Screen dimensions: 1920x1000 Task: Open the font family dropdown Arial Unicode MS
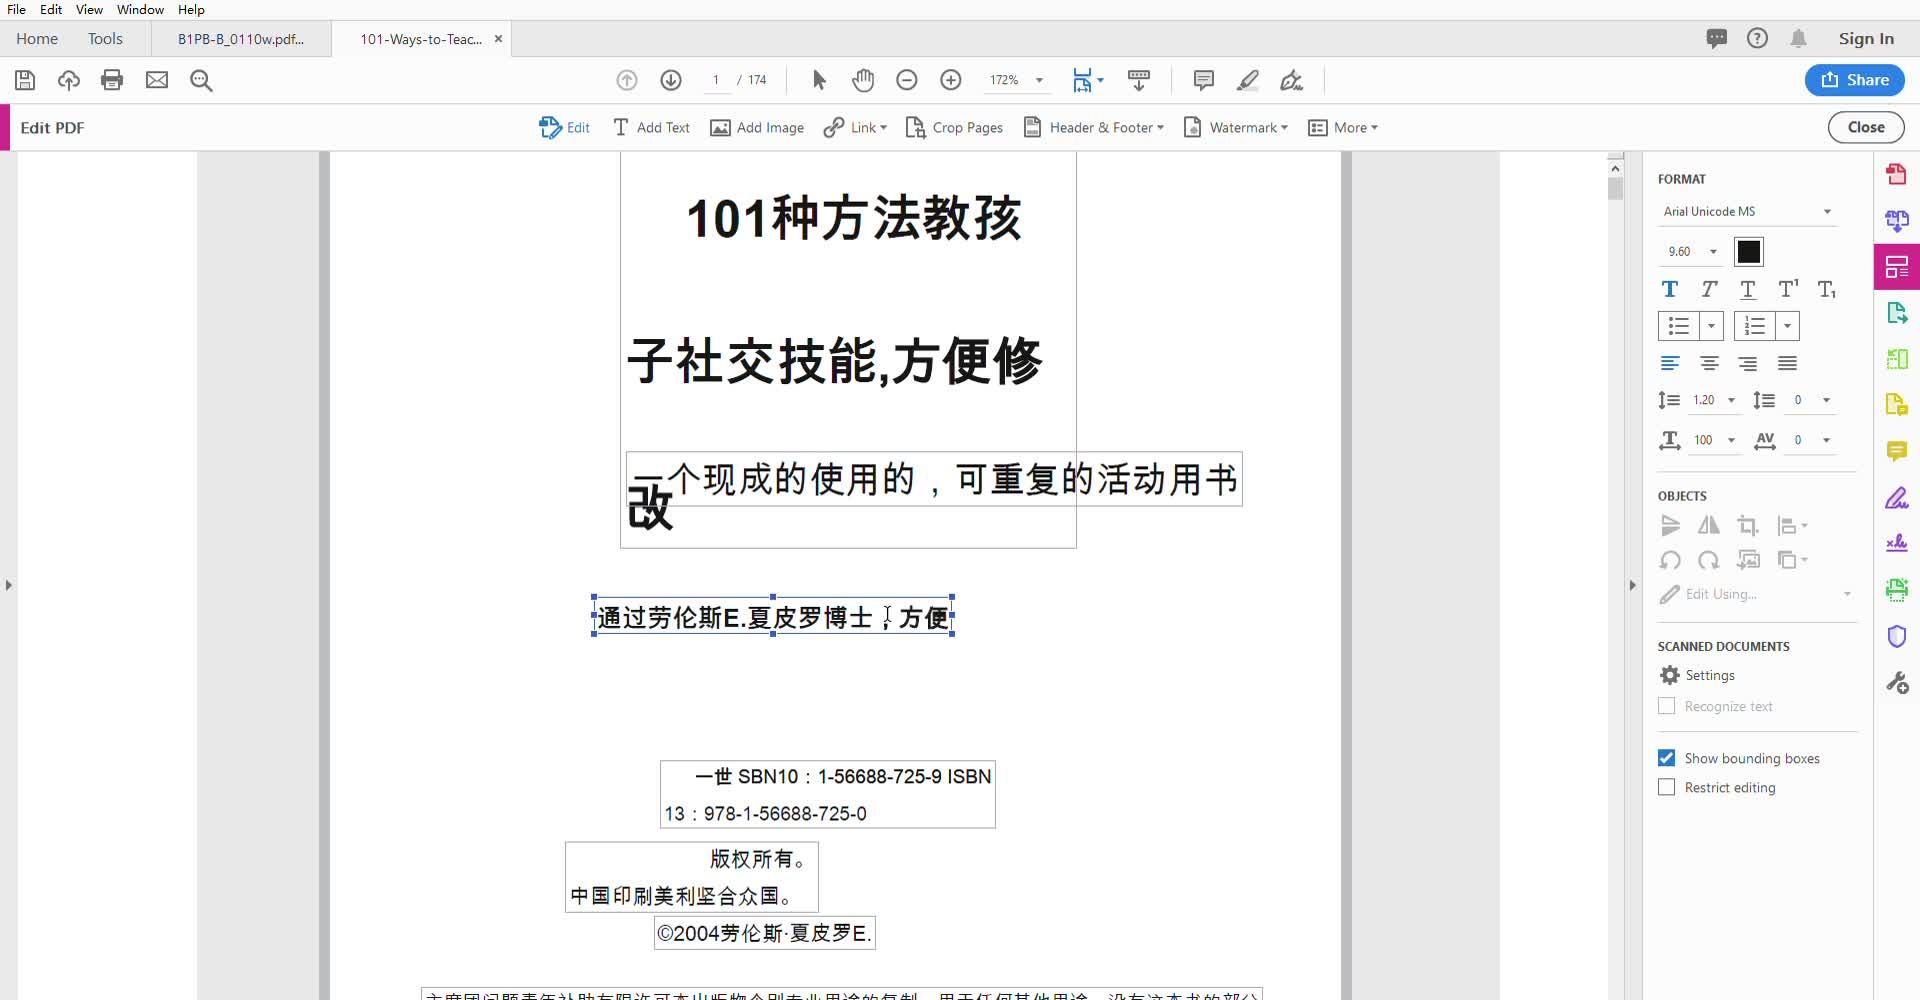pyautogui.click(x=1747, y=211)
